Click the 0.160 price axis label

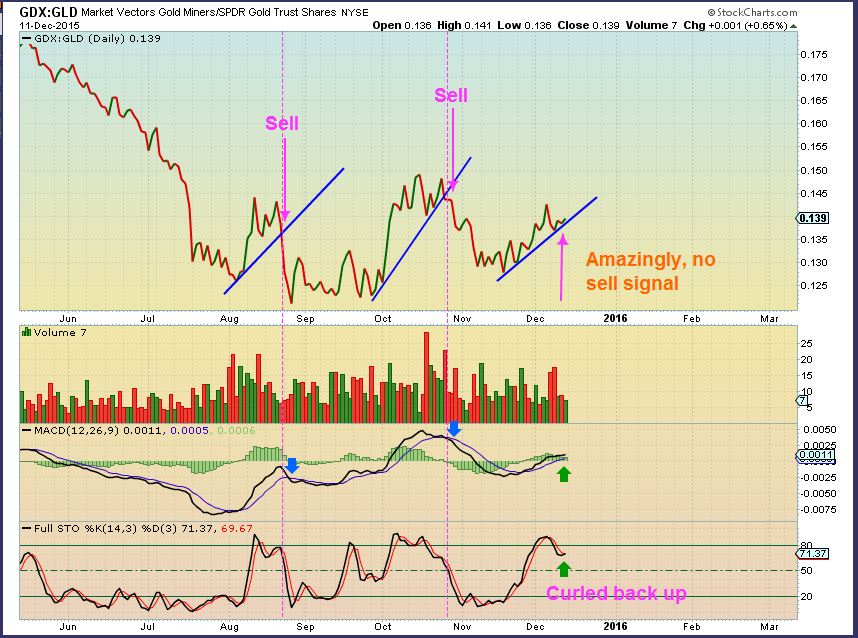point(814,124)
